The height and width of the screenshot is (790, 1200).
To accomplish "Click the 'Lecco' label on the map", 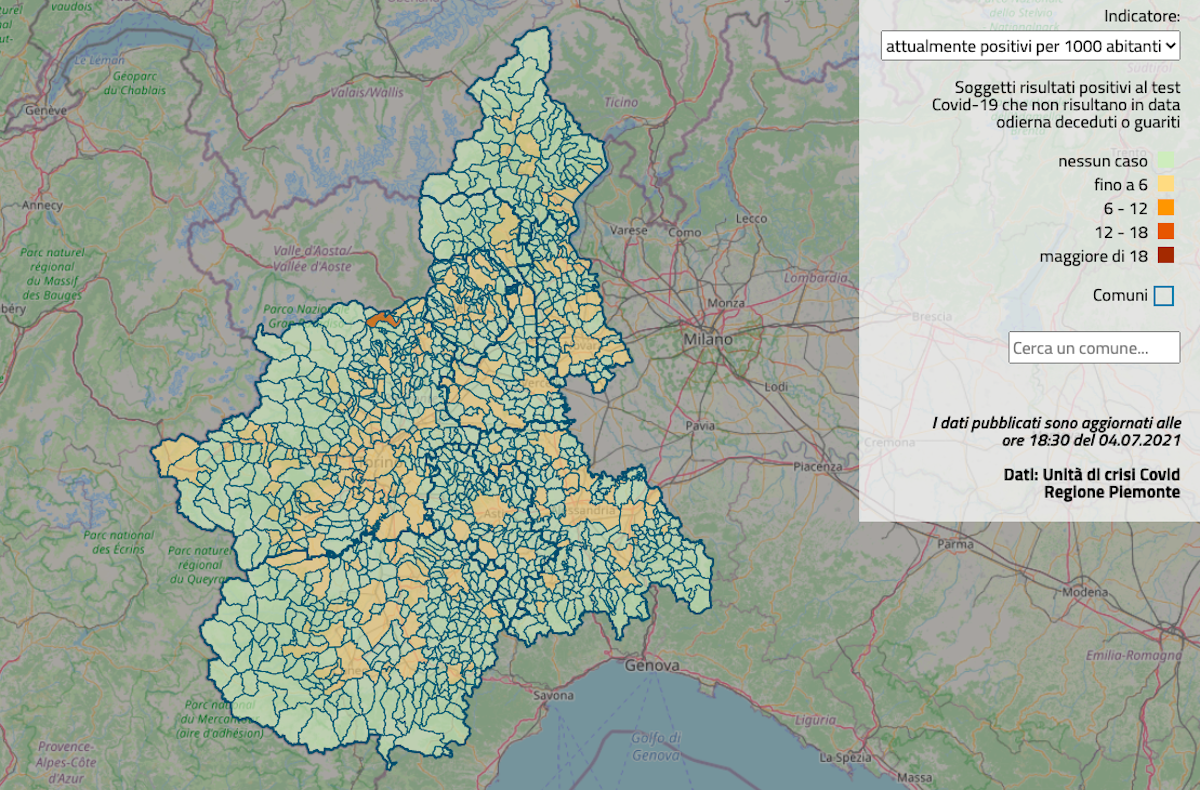I will coord(750,218).
